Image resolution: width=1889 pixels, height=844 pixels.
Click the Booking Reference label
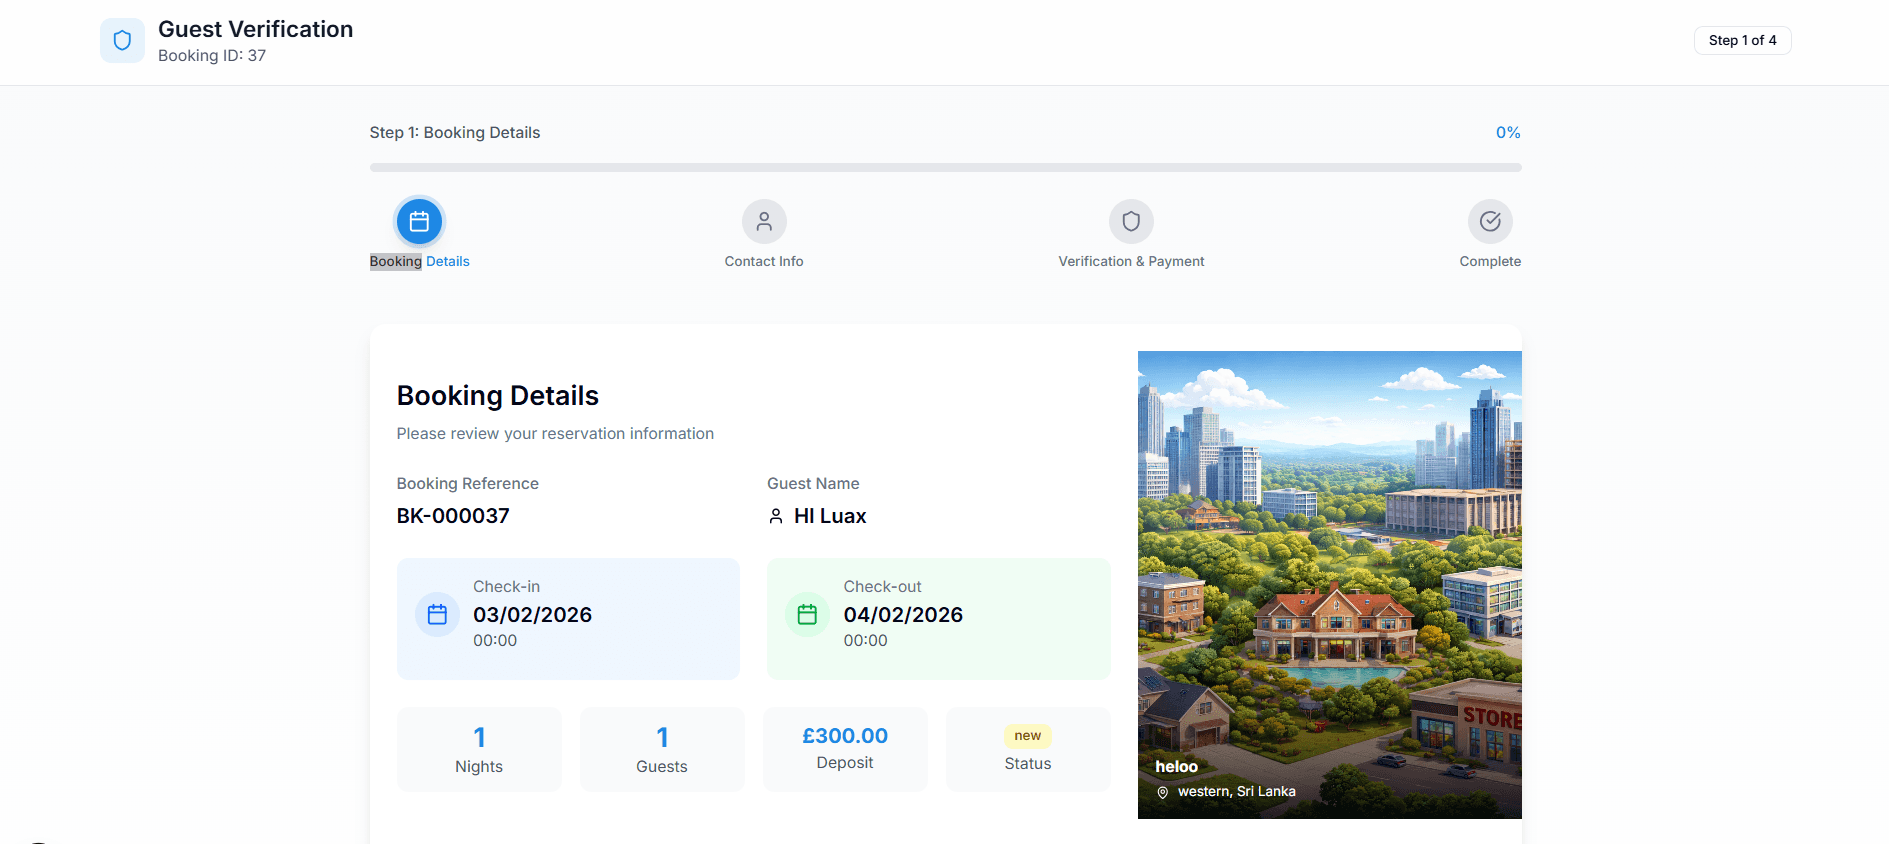(468, 484)
